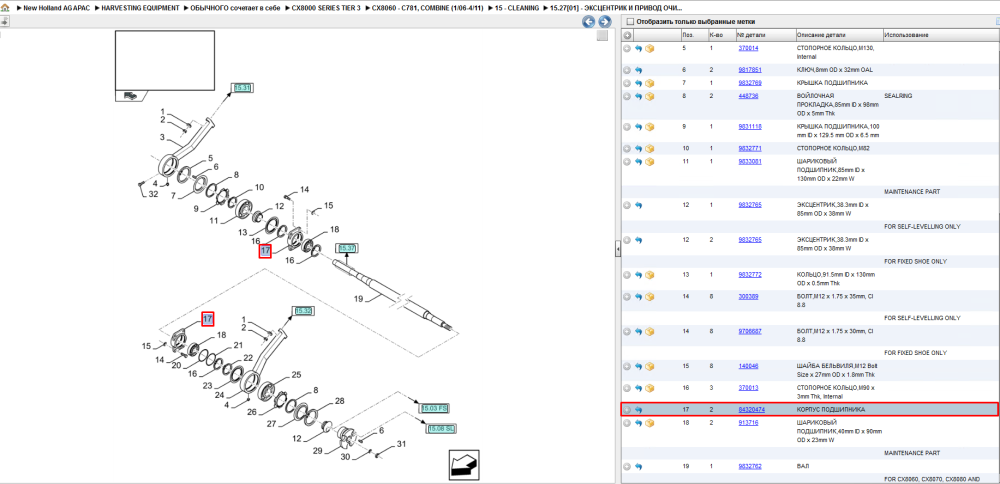Click the orientation arrow icon below the diagram
This screenshot has width=1000, height=484.
[464, 464]
